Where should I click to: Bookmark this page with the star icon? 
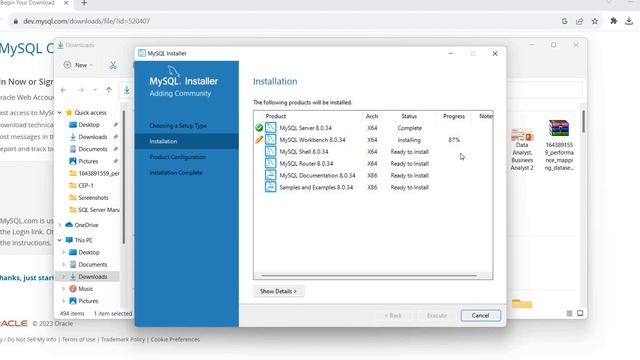coord(595,21)
